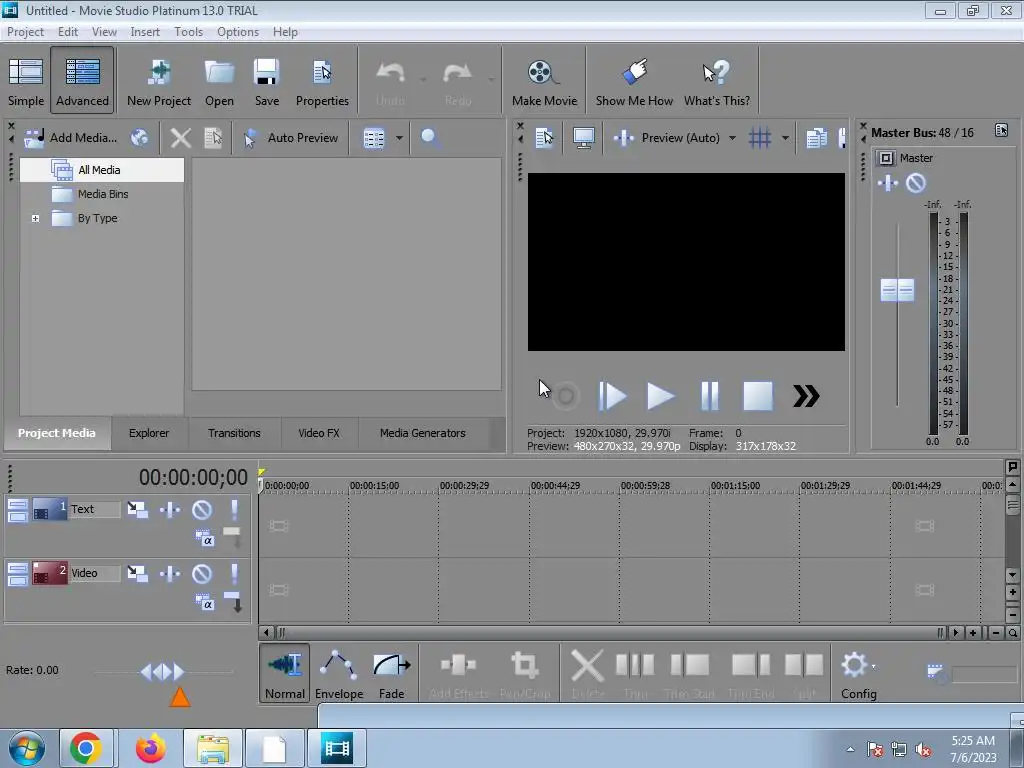Select the Fade tool
This screenshot has width=1024, height=768.
tap(391, 673)
